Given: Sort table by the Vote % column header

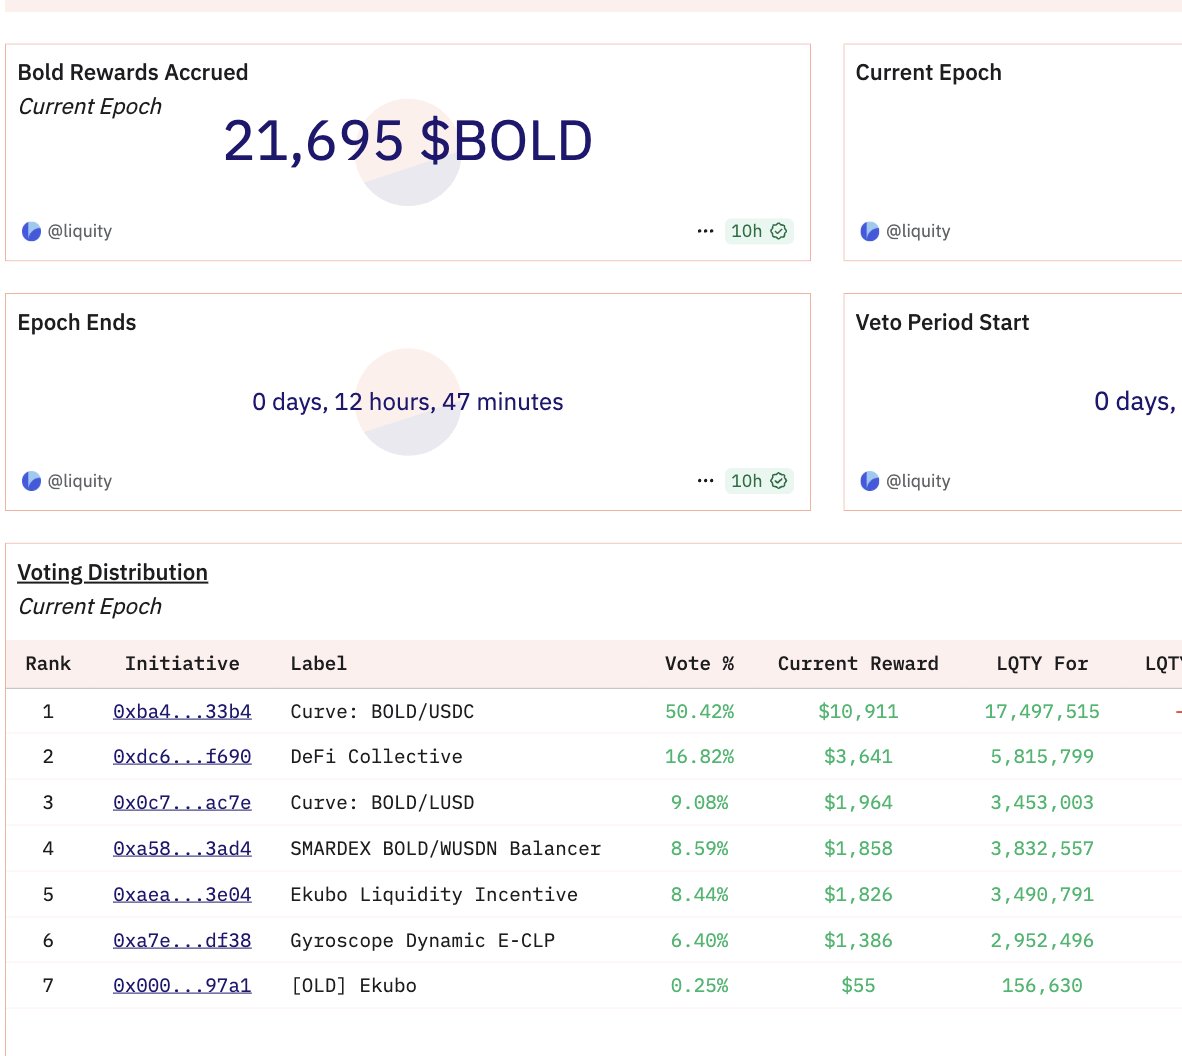Looking at the screenshot, I should pyautogui.click(x=699, y=663).
